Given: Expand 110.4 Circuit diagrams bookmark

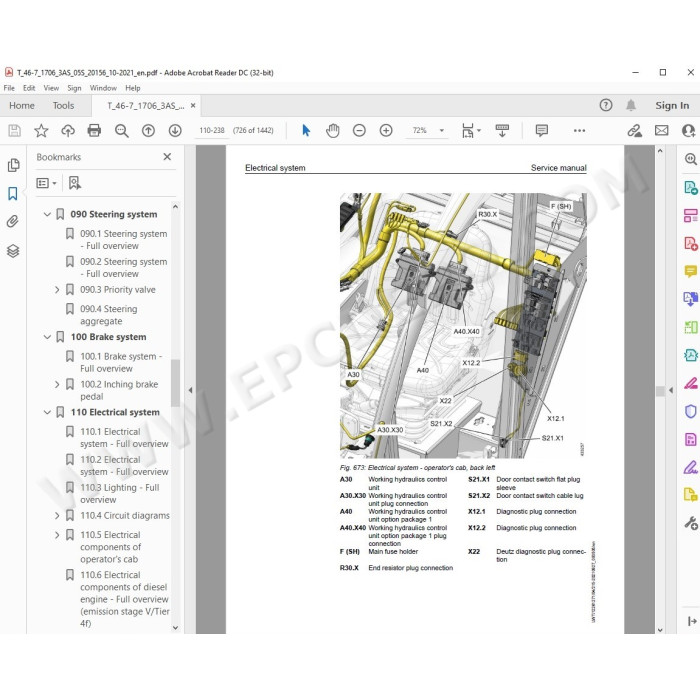Looking at the screenshot, I should [x=57, y=516].
